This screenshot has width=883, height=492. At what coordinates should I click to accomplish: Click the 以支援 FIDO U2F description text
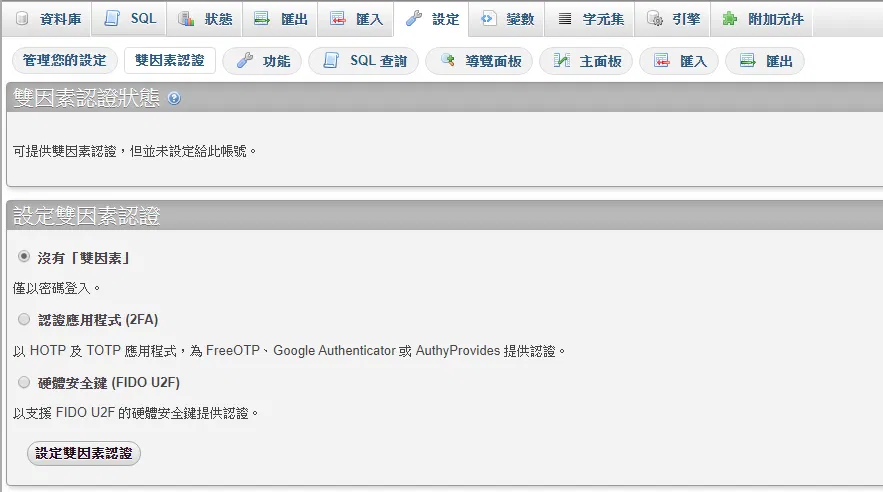[x=136, y=413]
